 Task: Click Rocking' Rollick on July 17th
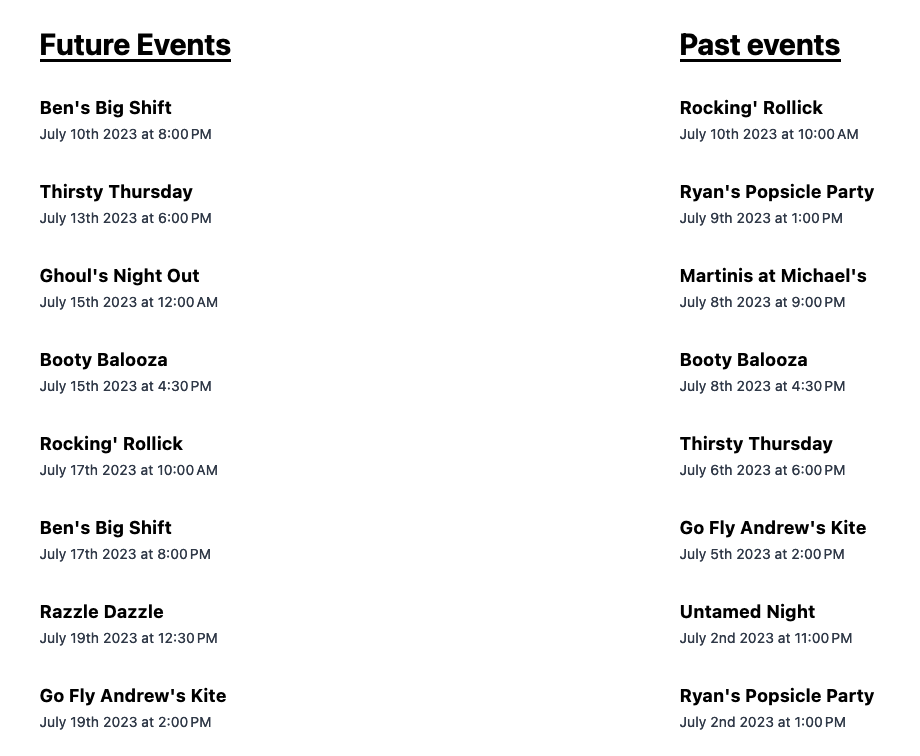(111, 444)
